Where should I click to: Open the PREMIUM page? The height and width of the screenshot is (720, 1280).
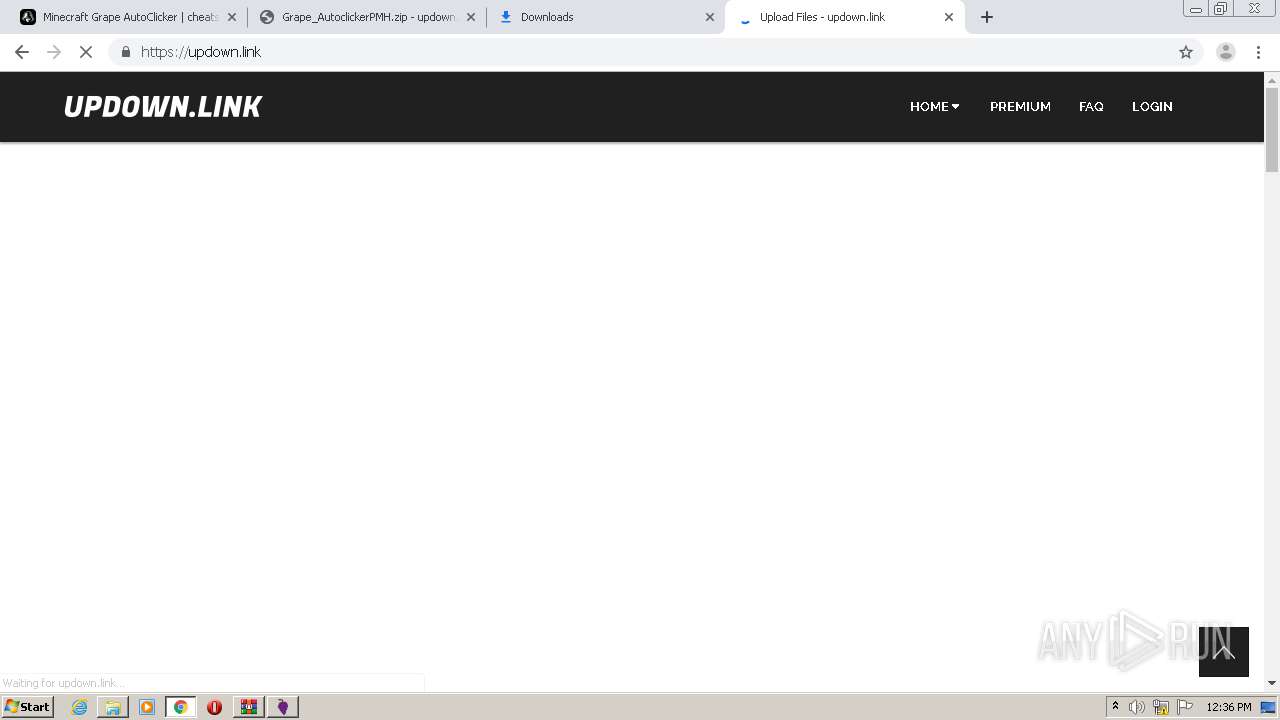point(1020,106)
